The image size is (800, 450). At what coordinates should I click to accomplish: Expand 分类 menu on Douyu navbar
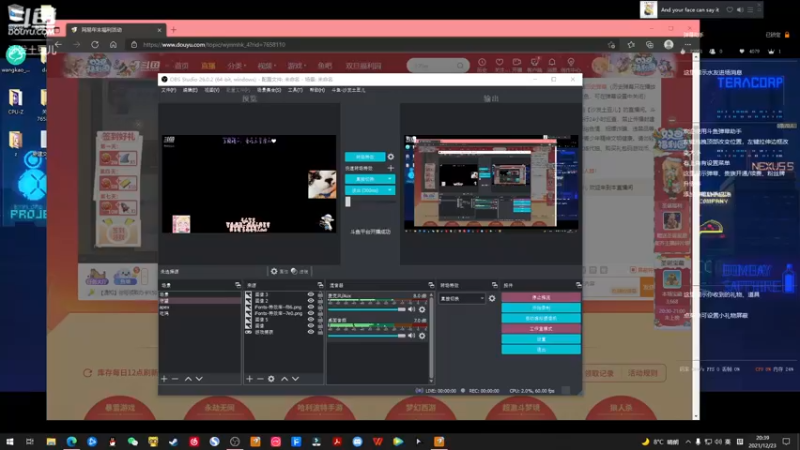236,66
